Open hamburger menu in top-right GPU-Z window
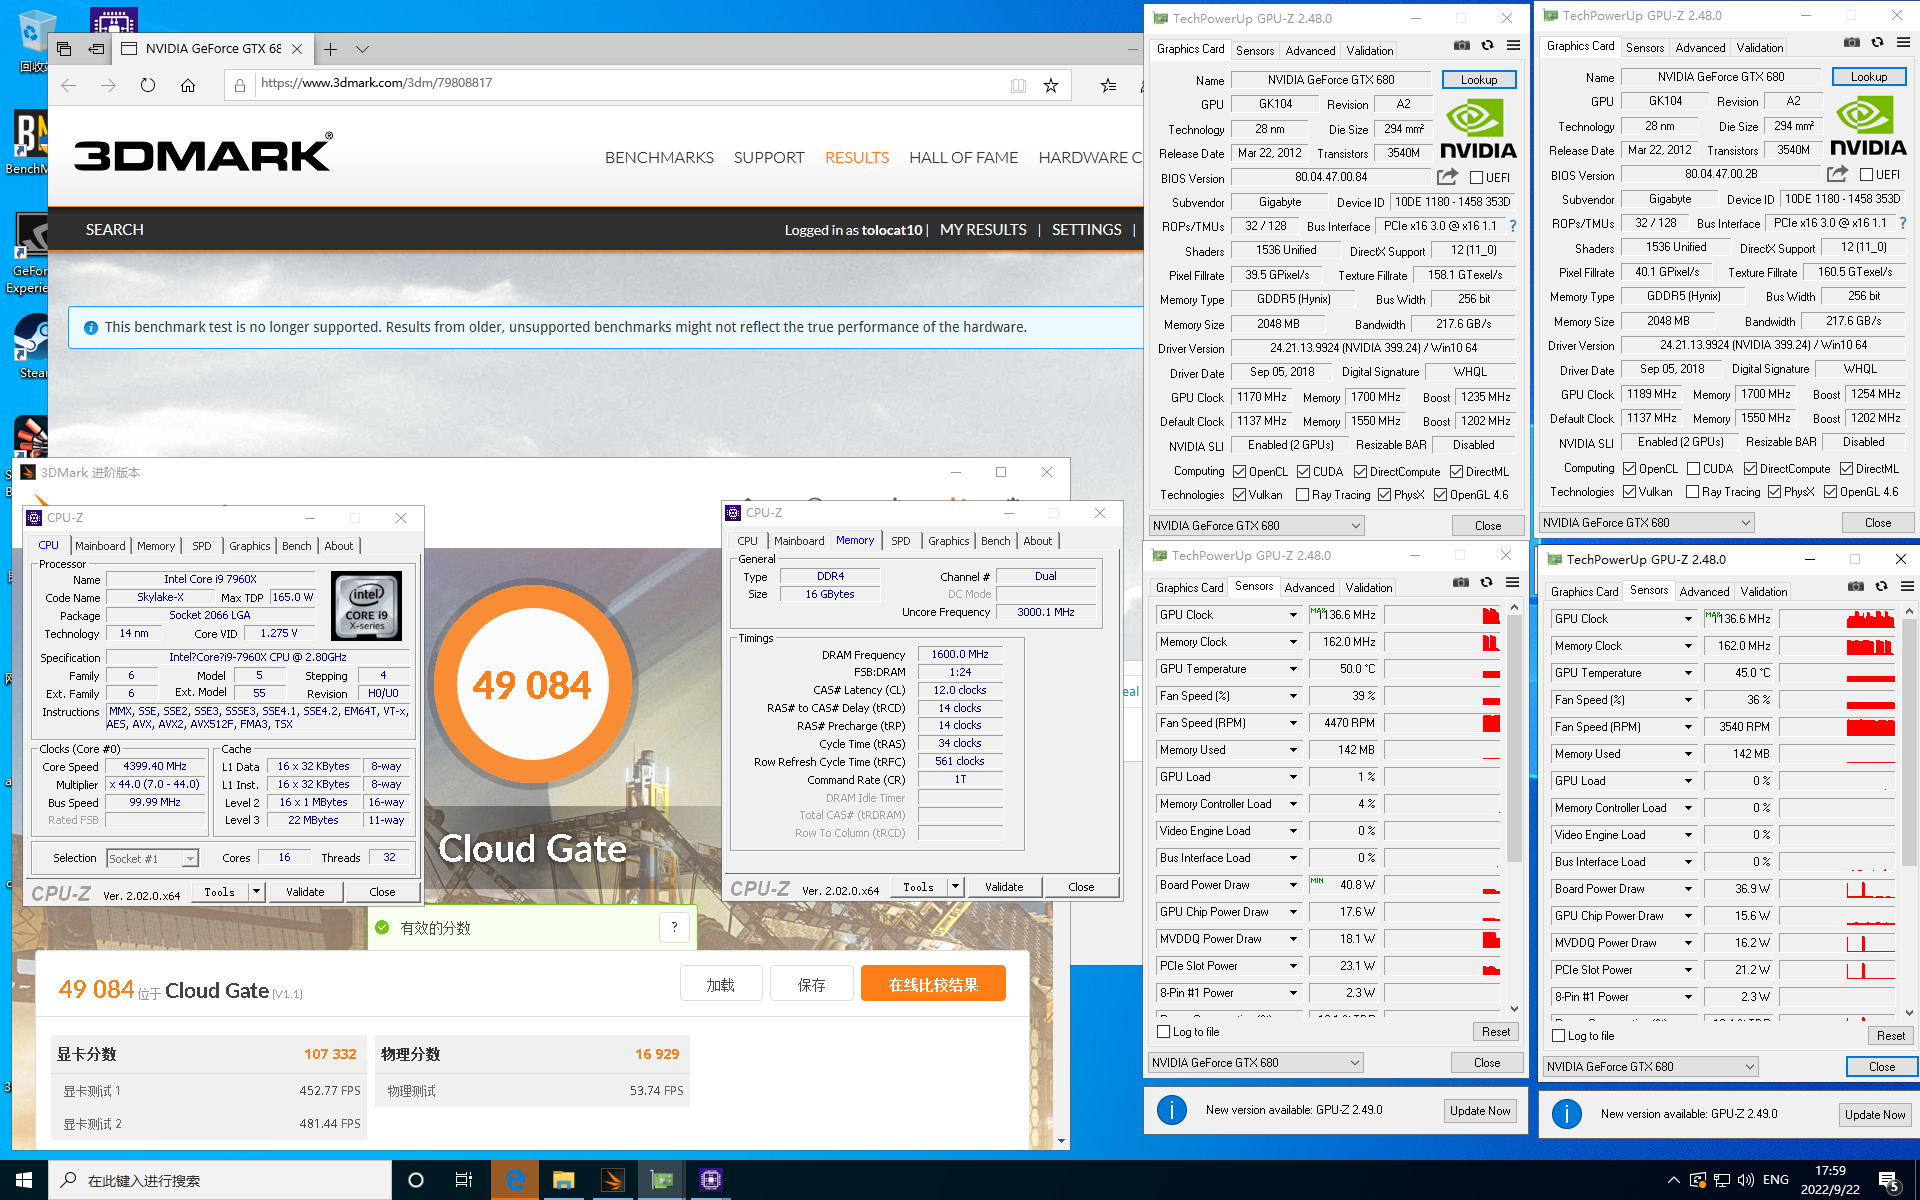This screenshot has width=1920, height=1200. tap(1903, 43)
